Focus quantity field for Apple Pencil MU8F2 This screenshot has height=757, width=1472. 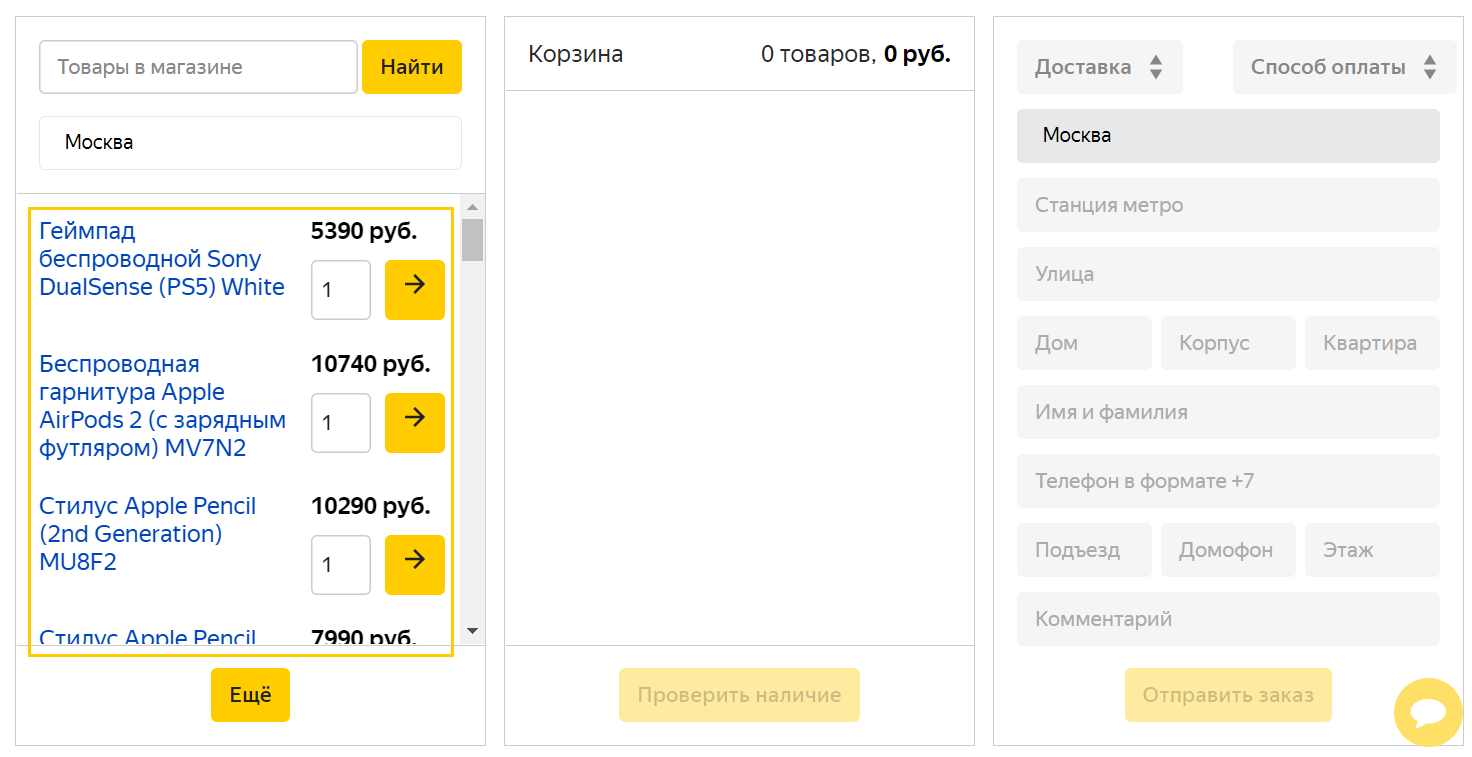tap(341, 565)
